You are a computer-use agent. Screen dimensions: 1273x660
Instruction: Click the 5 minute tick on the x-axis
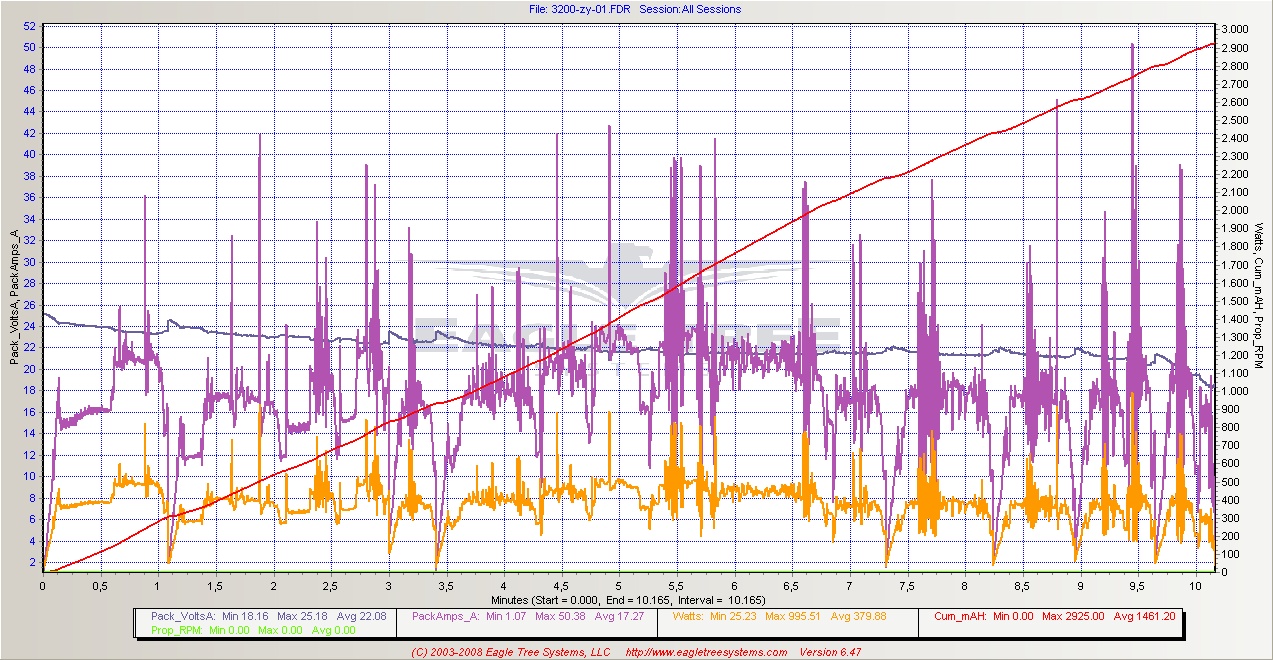click(x=619, y=585)
